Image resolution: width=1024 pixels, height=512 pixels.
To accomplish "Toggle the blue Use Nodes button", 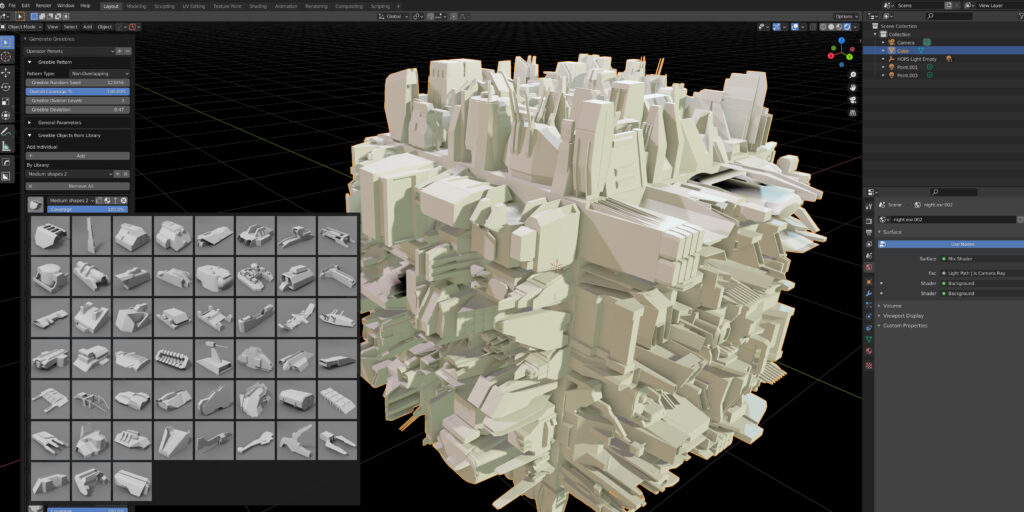I will click(950, 244).
